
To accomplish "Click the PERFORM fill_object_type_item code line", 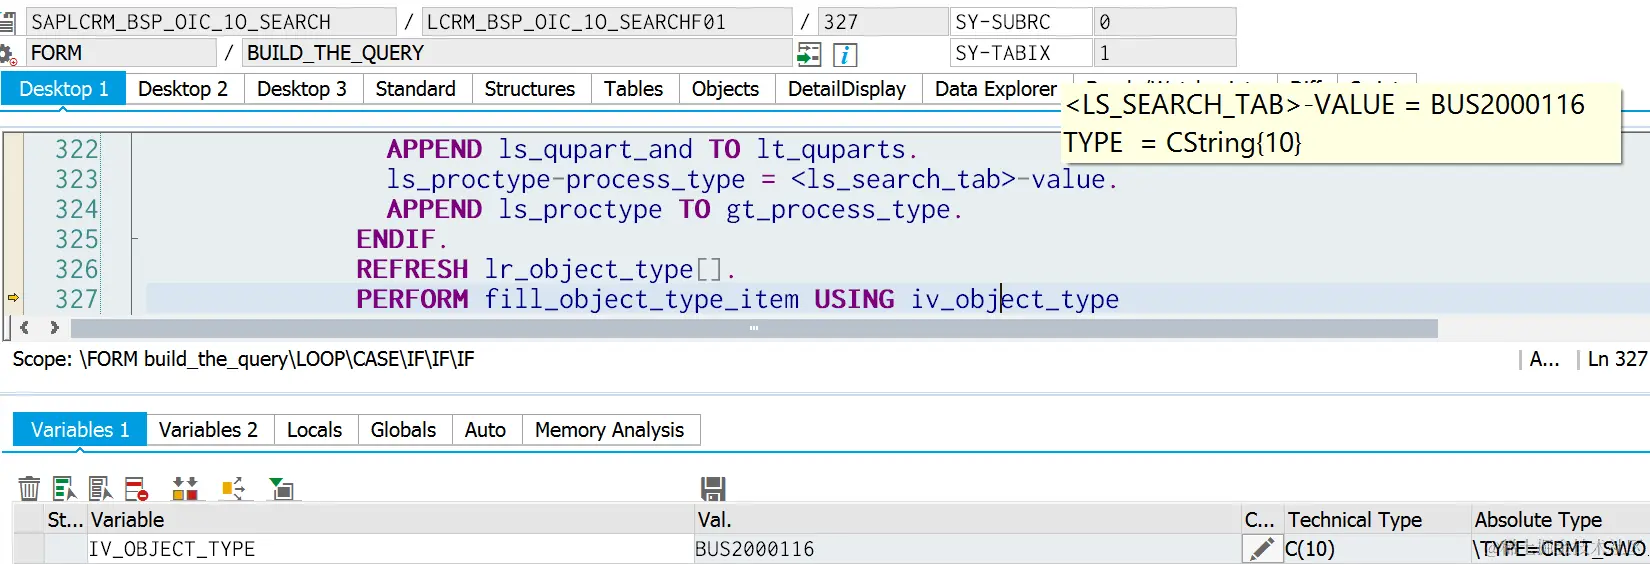I will [737, 299].
